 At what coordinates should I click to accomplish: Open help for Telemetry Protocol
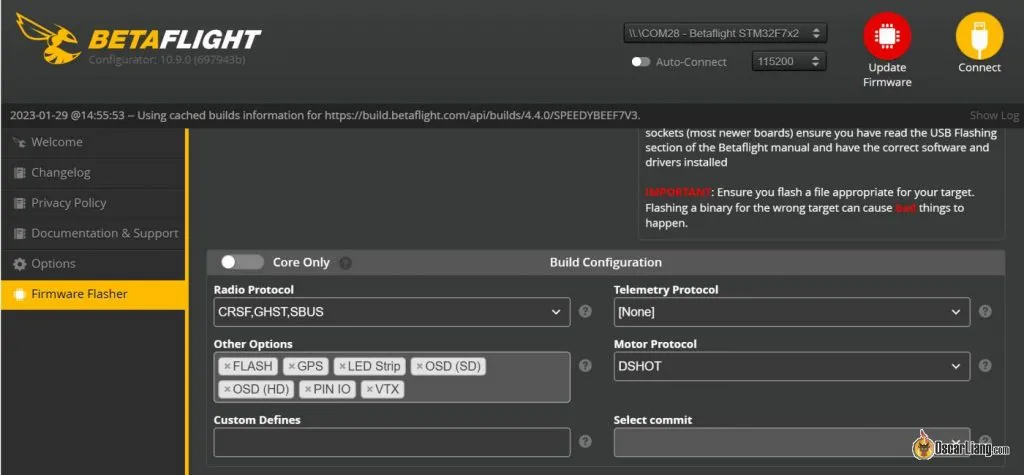coord(985,312)
